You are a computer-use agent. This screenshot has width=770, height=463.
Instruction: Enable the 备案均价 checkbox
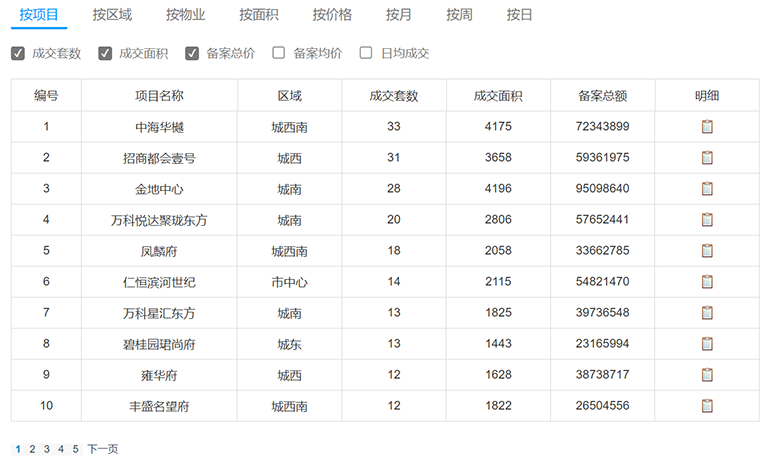tap(278, 53)
